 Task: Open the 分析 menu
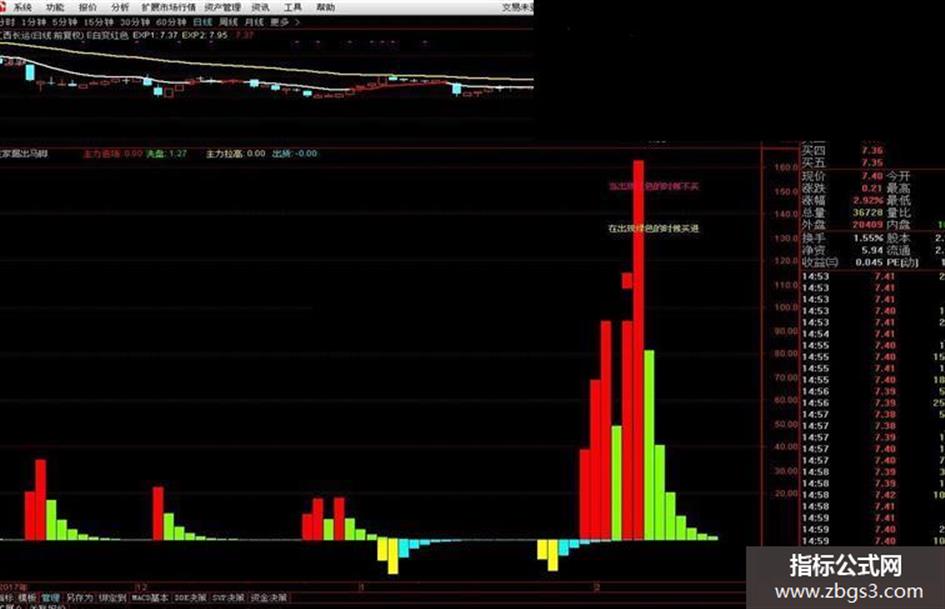[x=120, y=7]
